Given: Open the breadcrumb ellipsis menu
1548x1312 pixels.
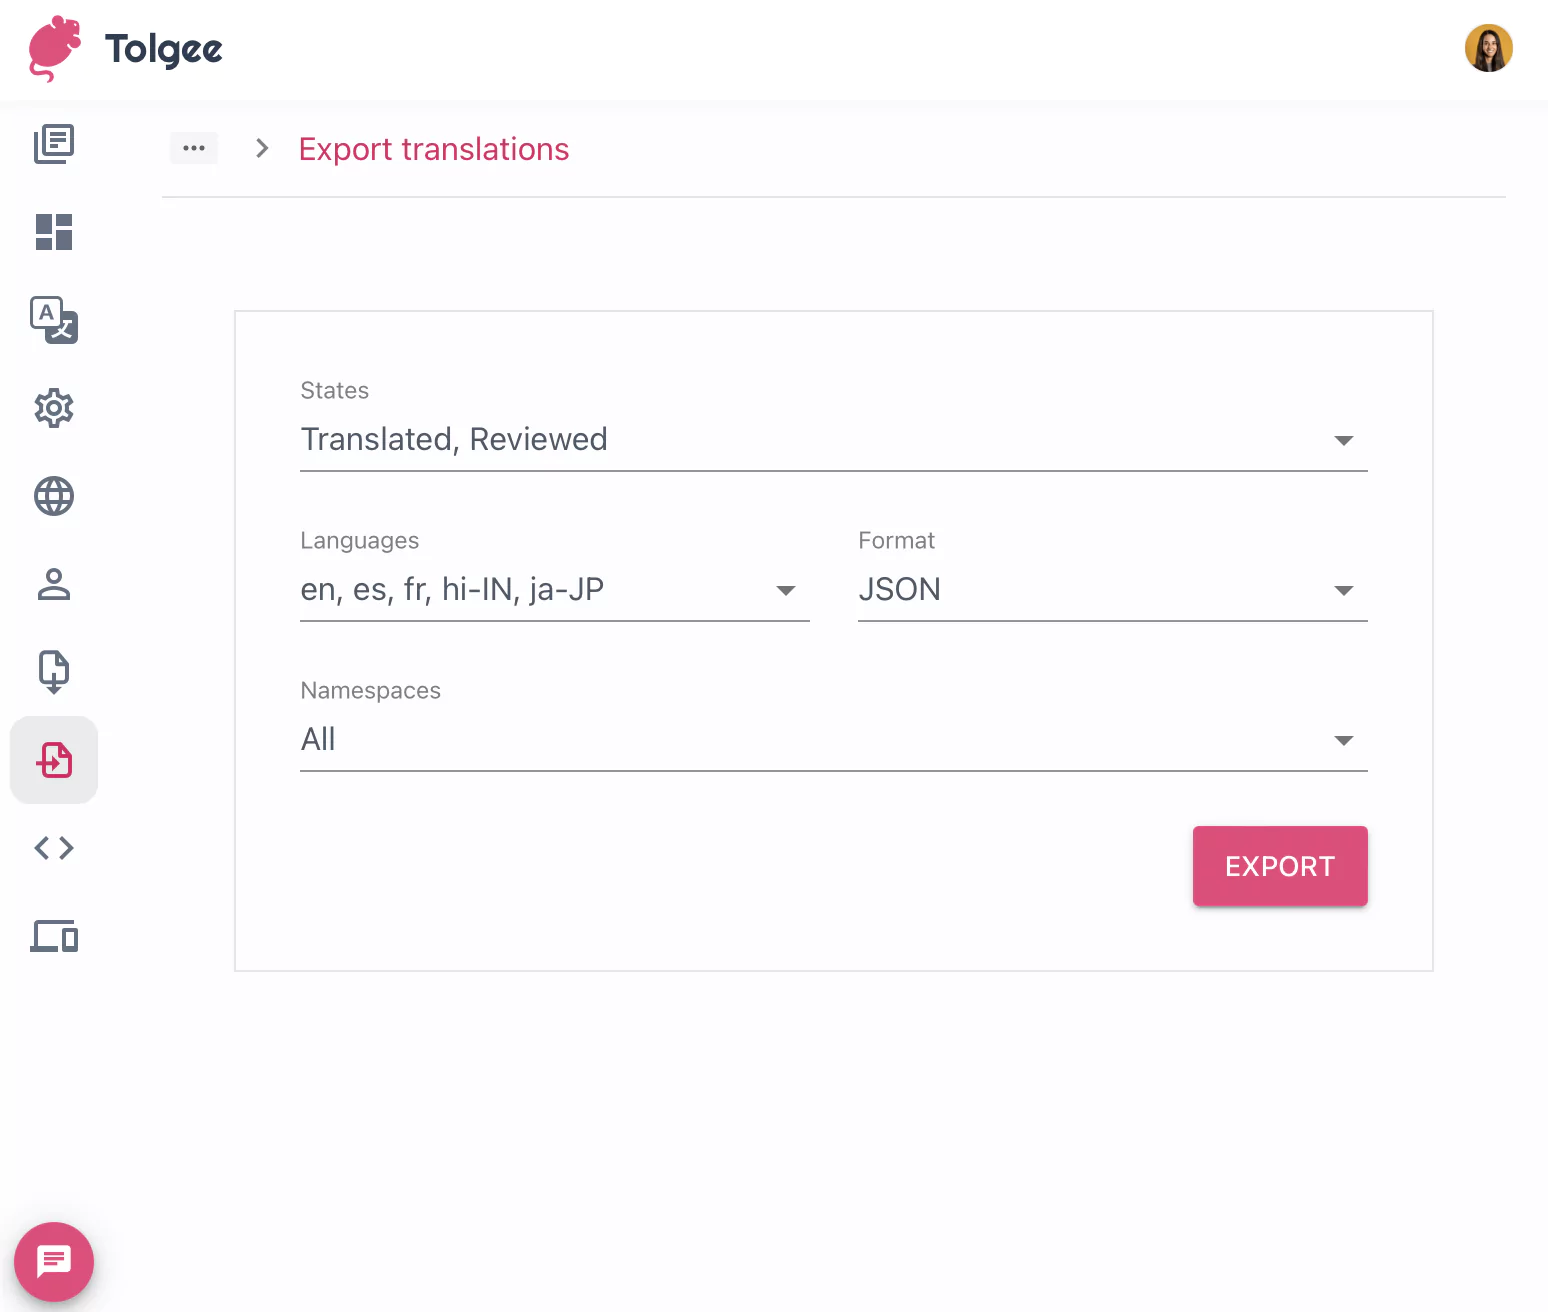Looking at the screenshot, I should [194, 148].
